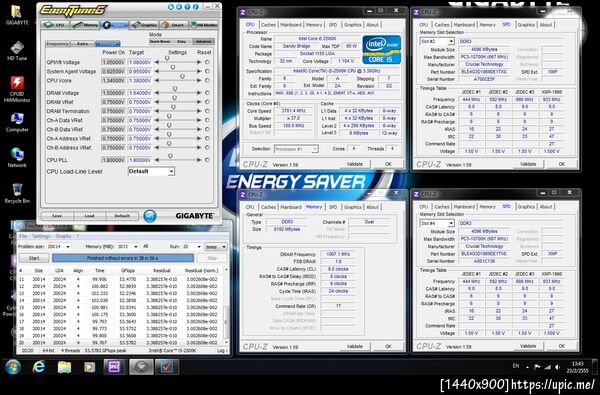Viewport: 600px width, 395px height.
Task: Click the Load button in EasyTune6
Action: (90, 216)
